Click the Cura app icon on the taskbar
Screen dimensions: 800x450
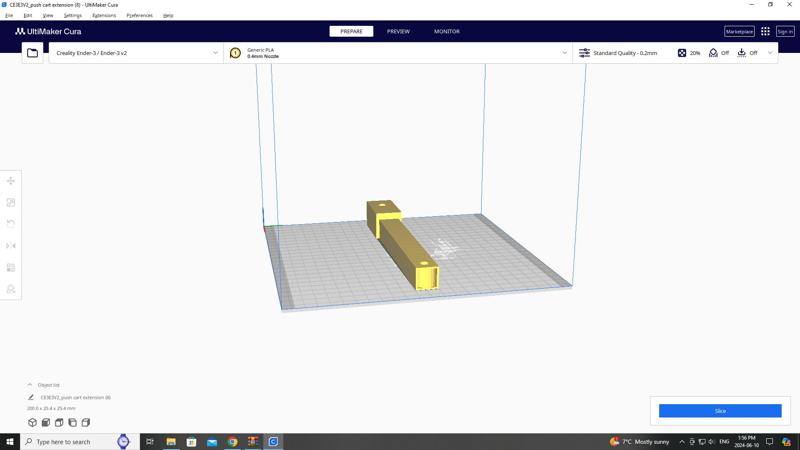(273, 442)
